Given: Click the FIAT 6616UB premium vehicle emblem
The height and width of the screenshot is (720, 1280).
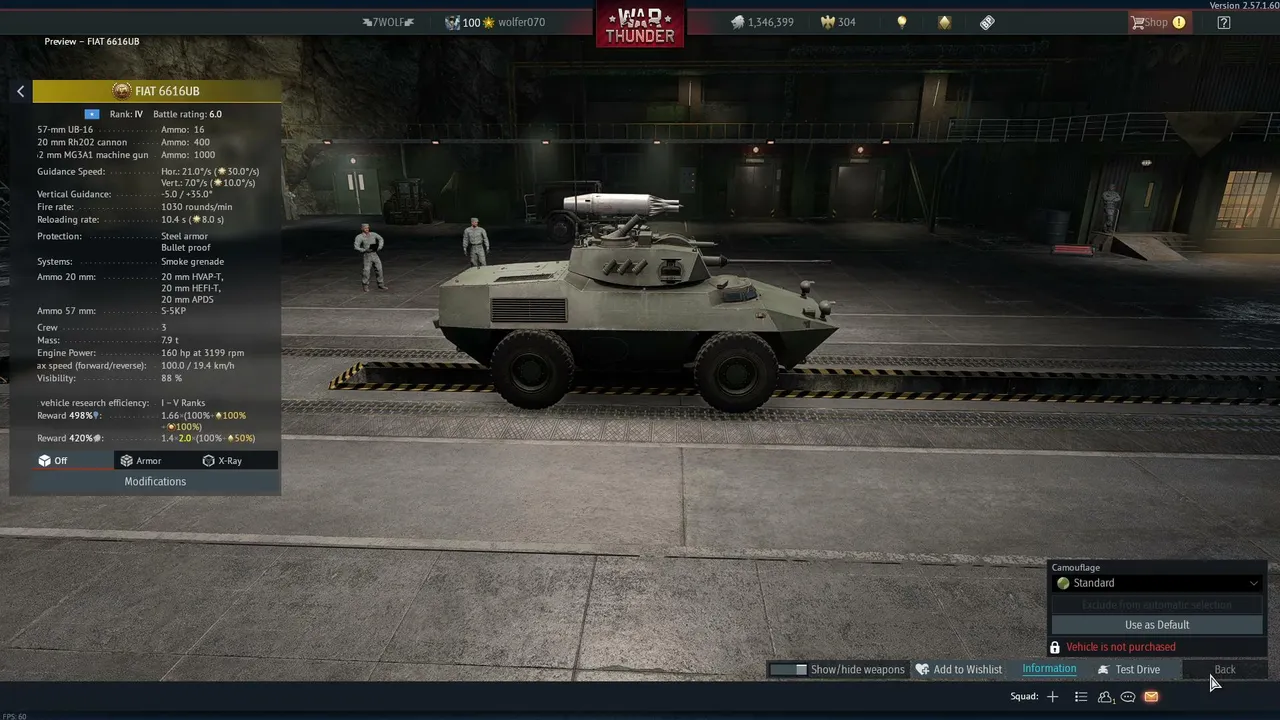Looking at the screenshot, I should click(x=122, y=91).
